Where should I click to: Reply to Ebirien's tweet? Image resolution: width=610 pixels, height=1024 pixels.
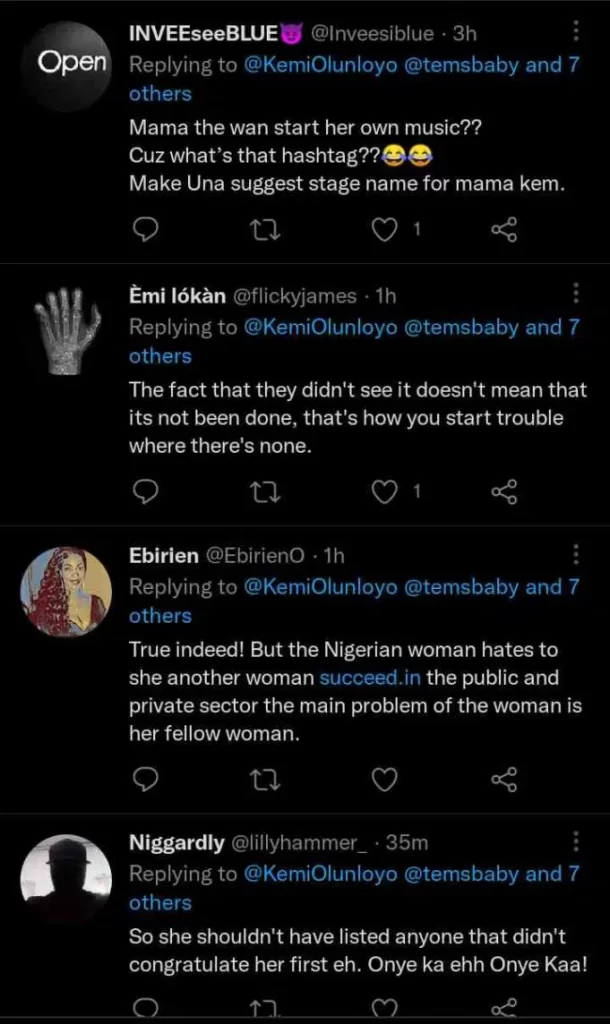146,778
